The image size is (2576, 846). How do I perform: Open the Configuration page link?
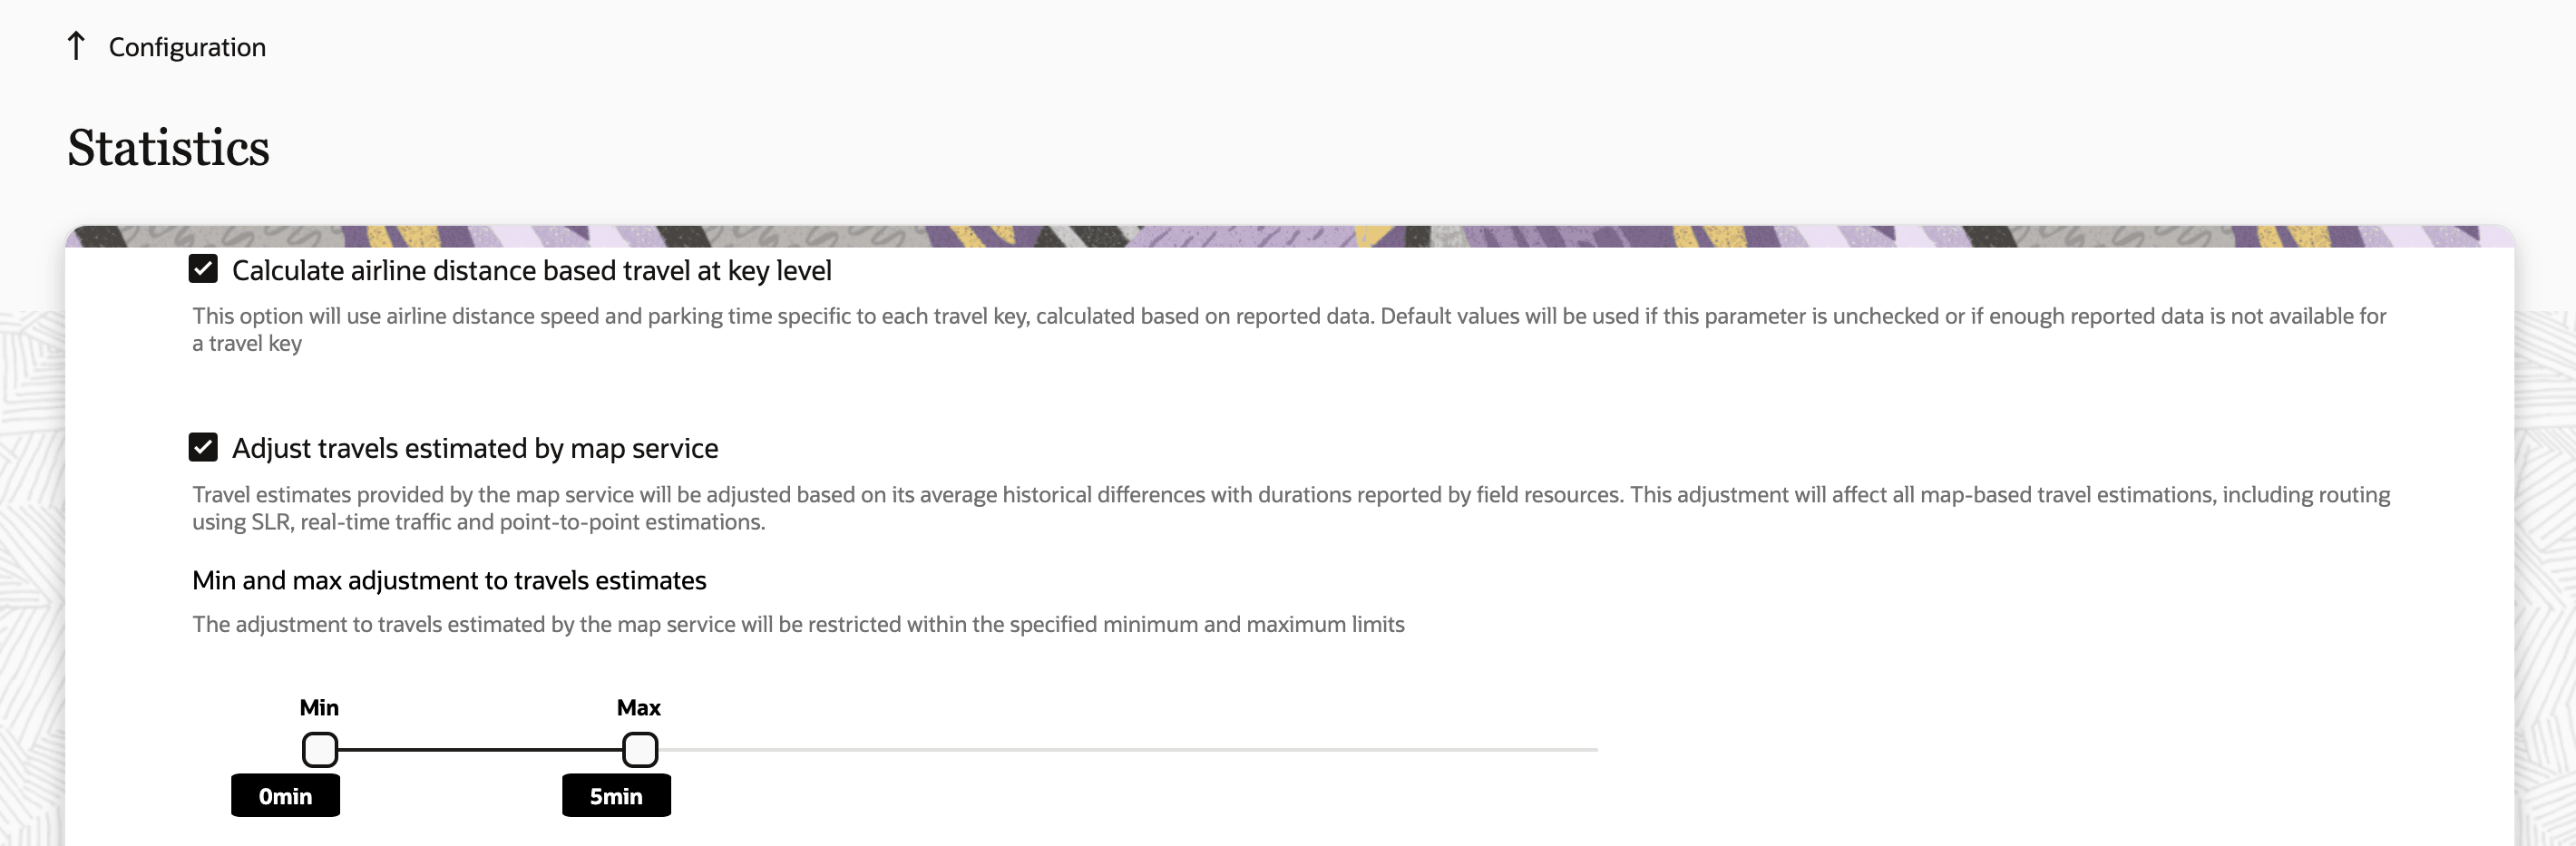[187, 47]
